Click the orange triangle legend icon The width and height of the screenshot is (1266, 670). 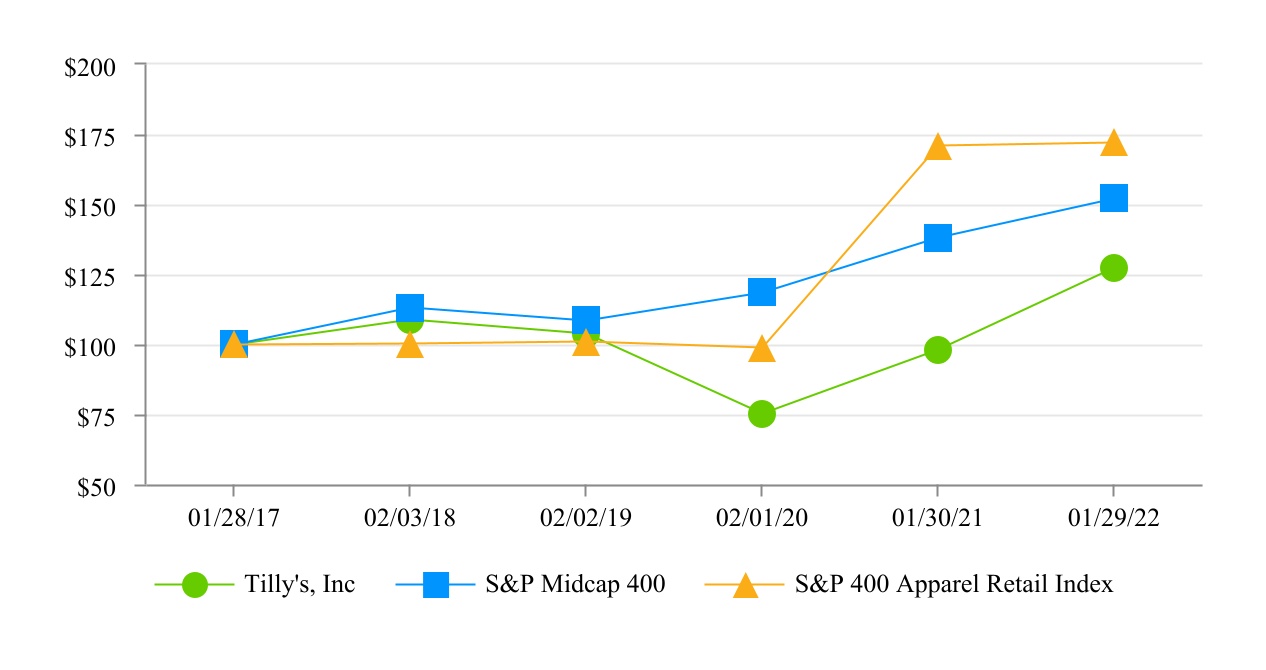click(745, 586)
